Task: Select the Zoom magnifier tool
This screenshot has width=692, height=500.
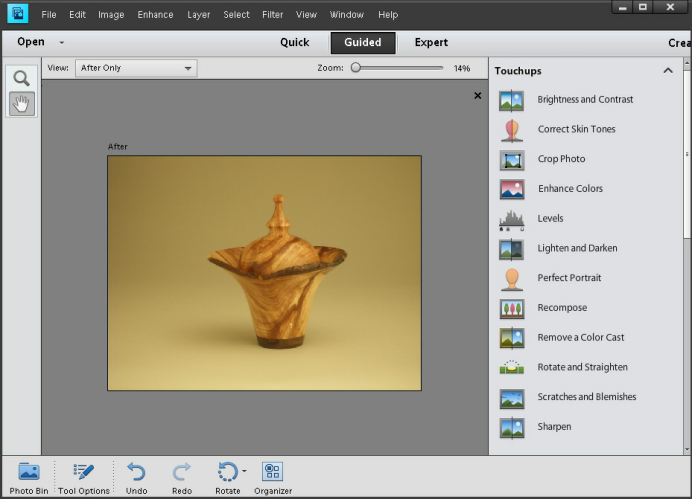Action: [21, 78]
